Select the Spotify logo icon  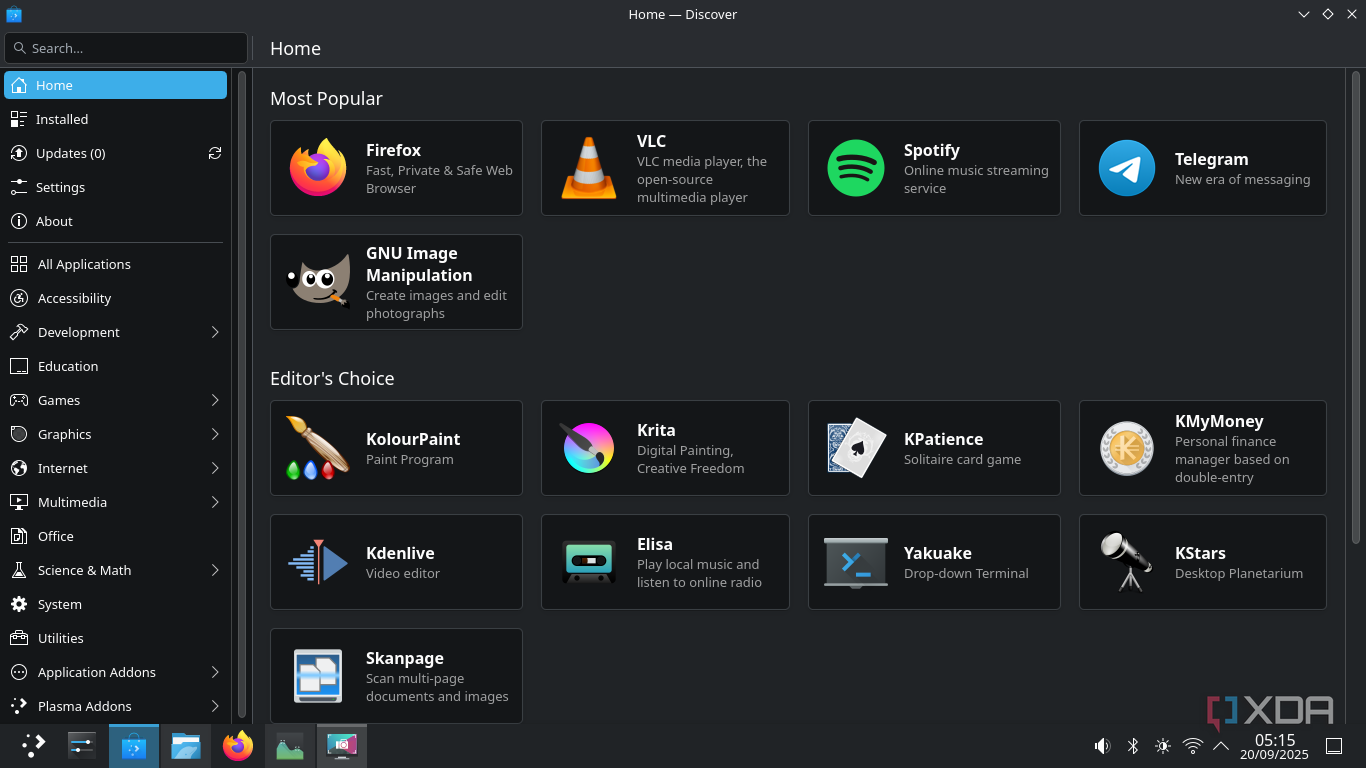[856, 168]
